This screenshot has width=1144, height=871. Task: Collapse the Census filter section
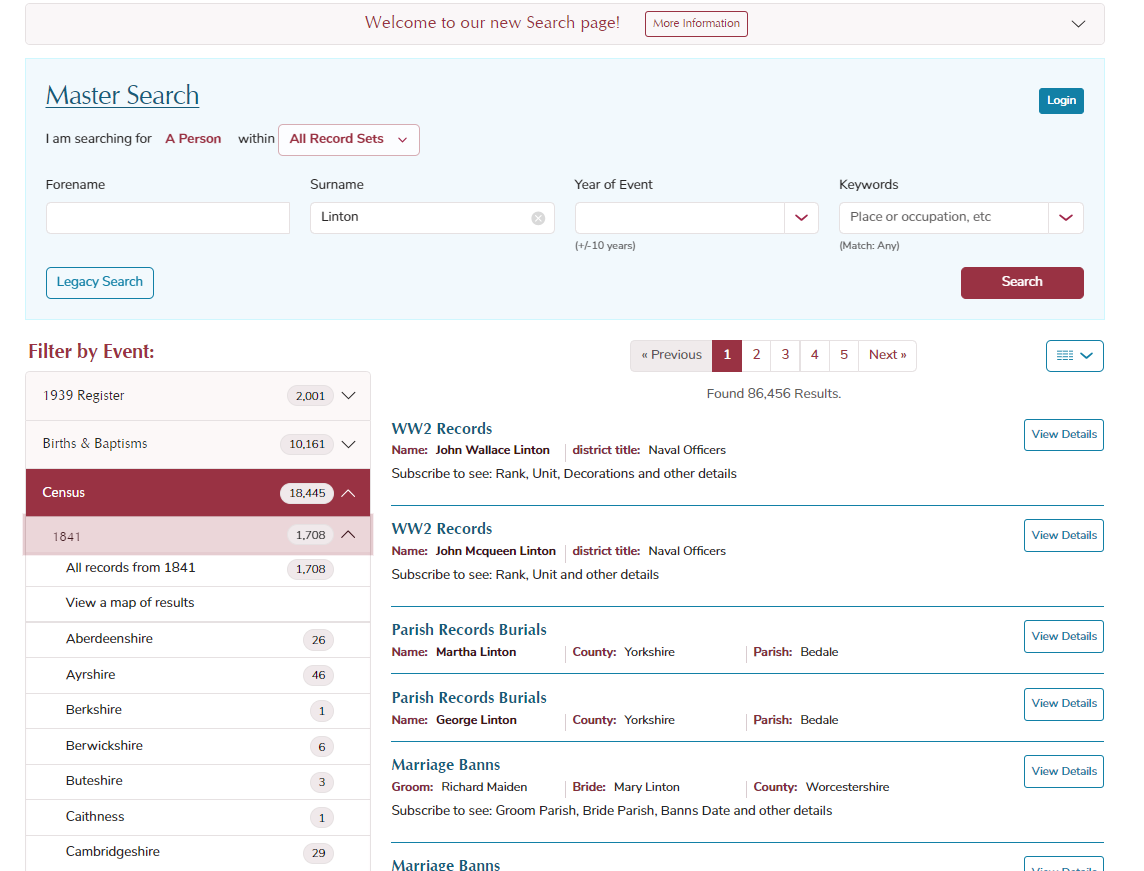(x=348, y=492)
